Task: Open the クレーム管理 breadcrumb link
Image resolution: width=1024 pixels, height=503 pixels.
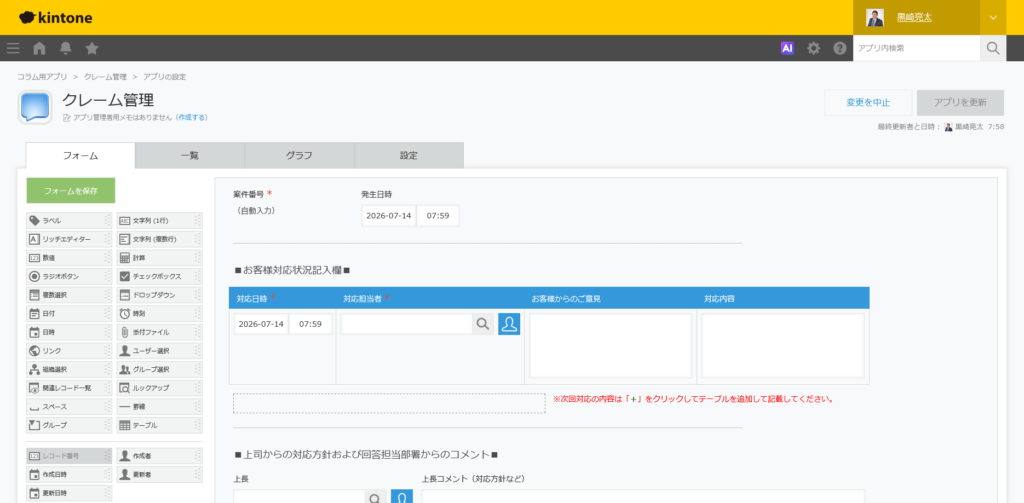Action: (x=105, y=77)
